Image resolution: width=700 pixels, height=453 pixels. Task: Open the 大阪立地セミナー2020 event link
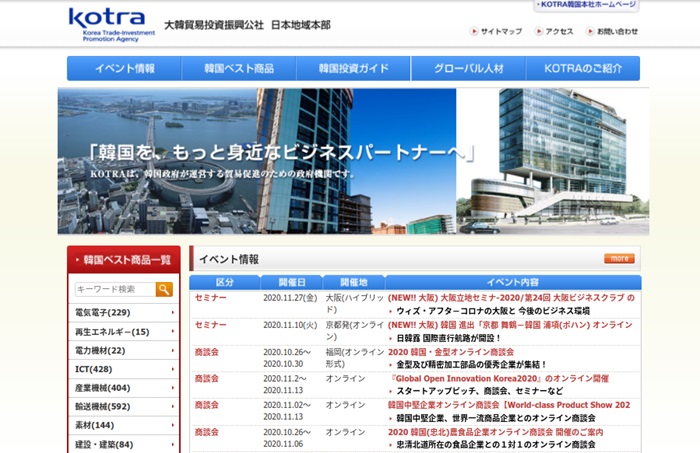[x=511, y=298]
